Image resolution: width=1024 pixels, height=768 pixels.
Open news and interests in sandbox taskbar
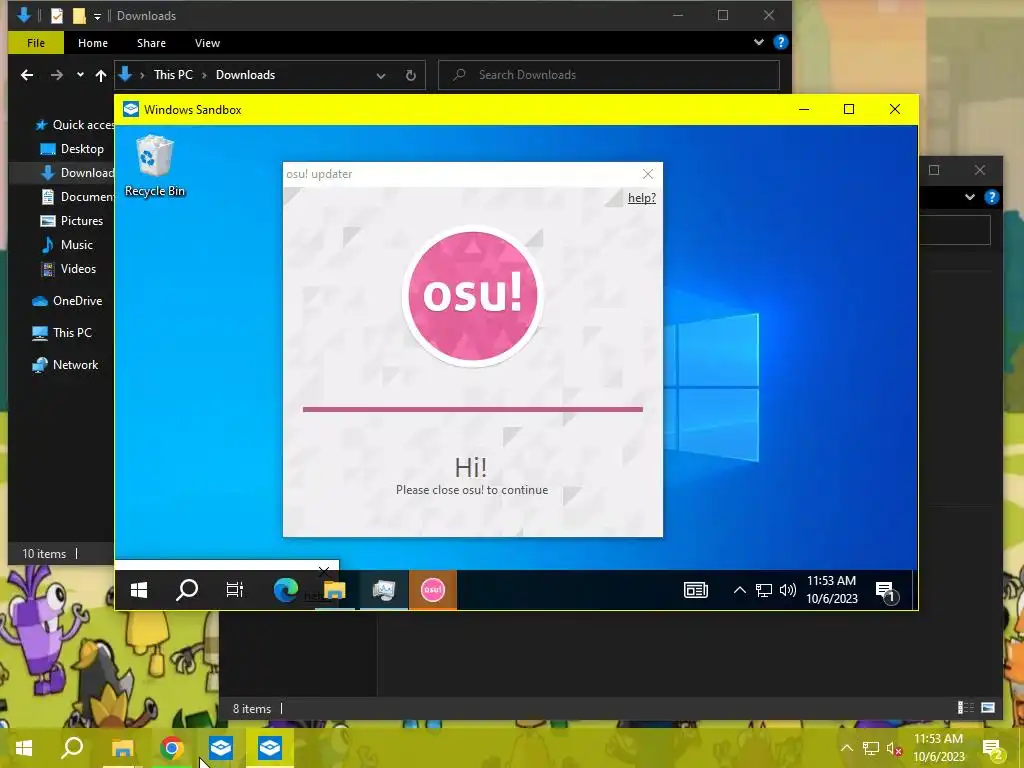696,590
